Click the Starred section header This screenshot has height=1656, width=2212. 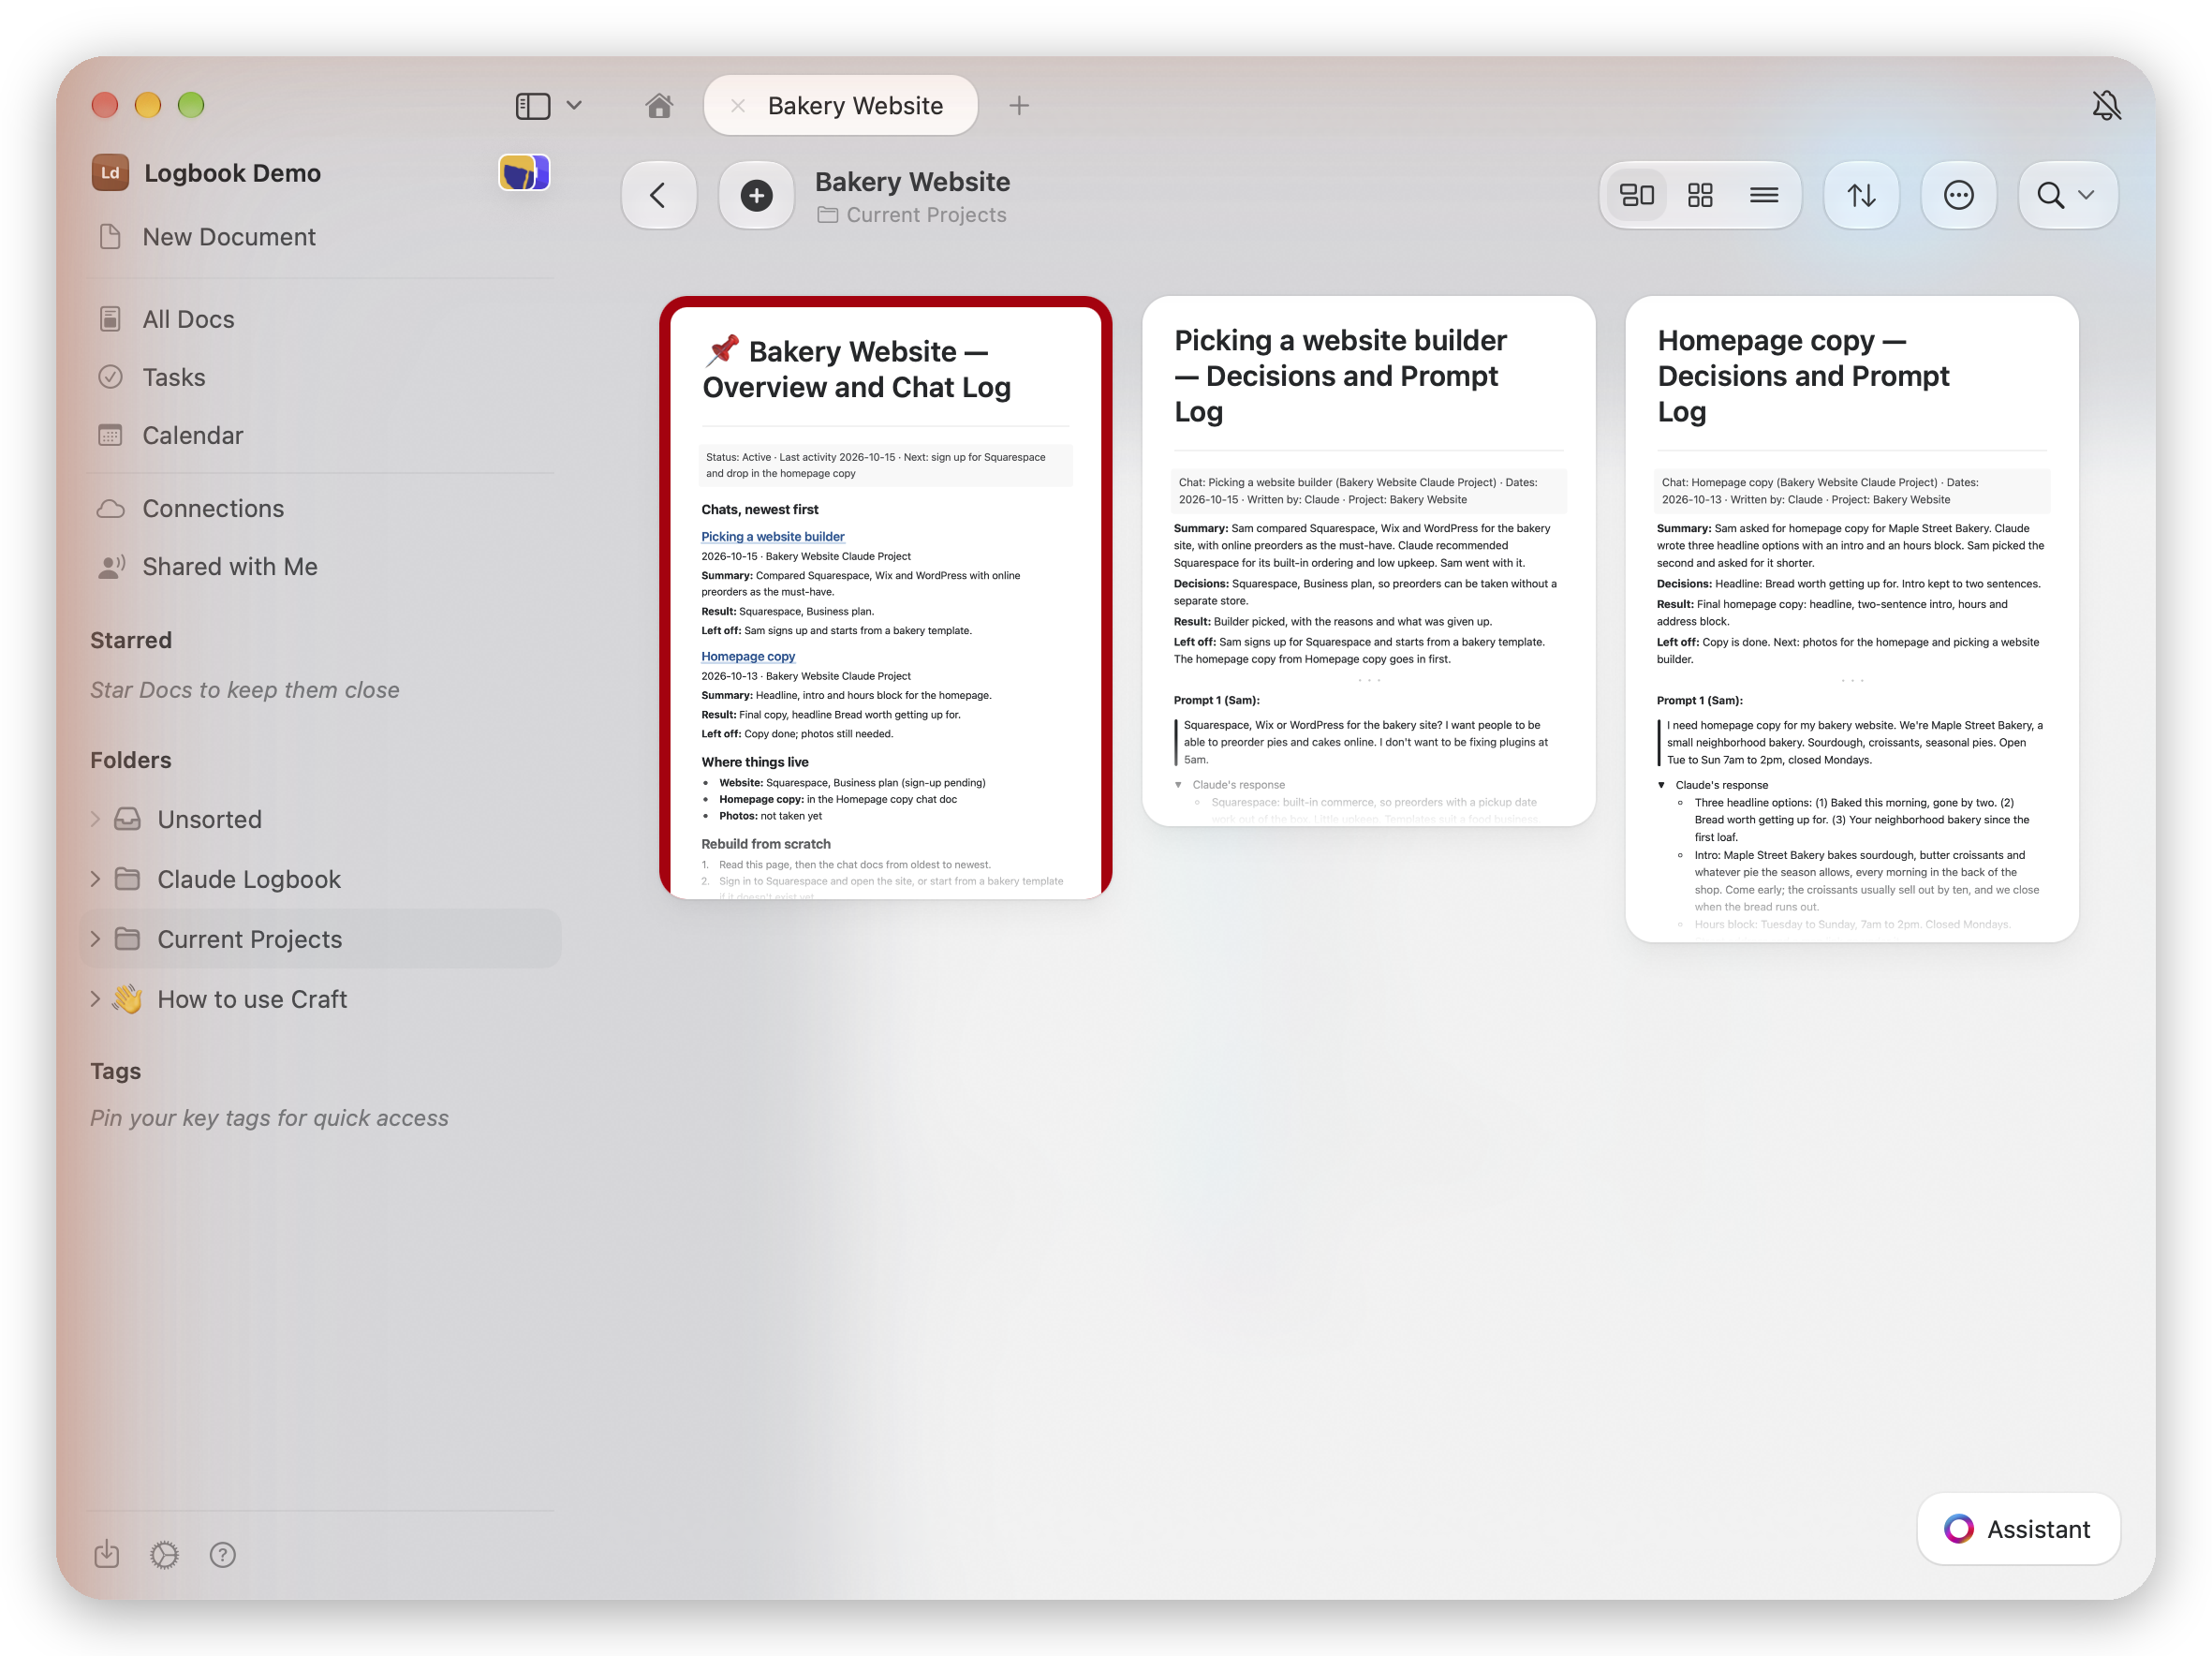(x=131, y=640)
